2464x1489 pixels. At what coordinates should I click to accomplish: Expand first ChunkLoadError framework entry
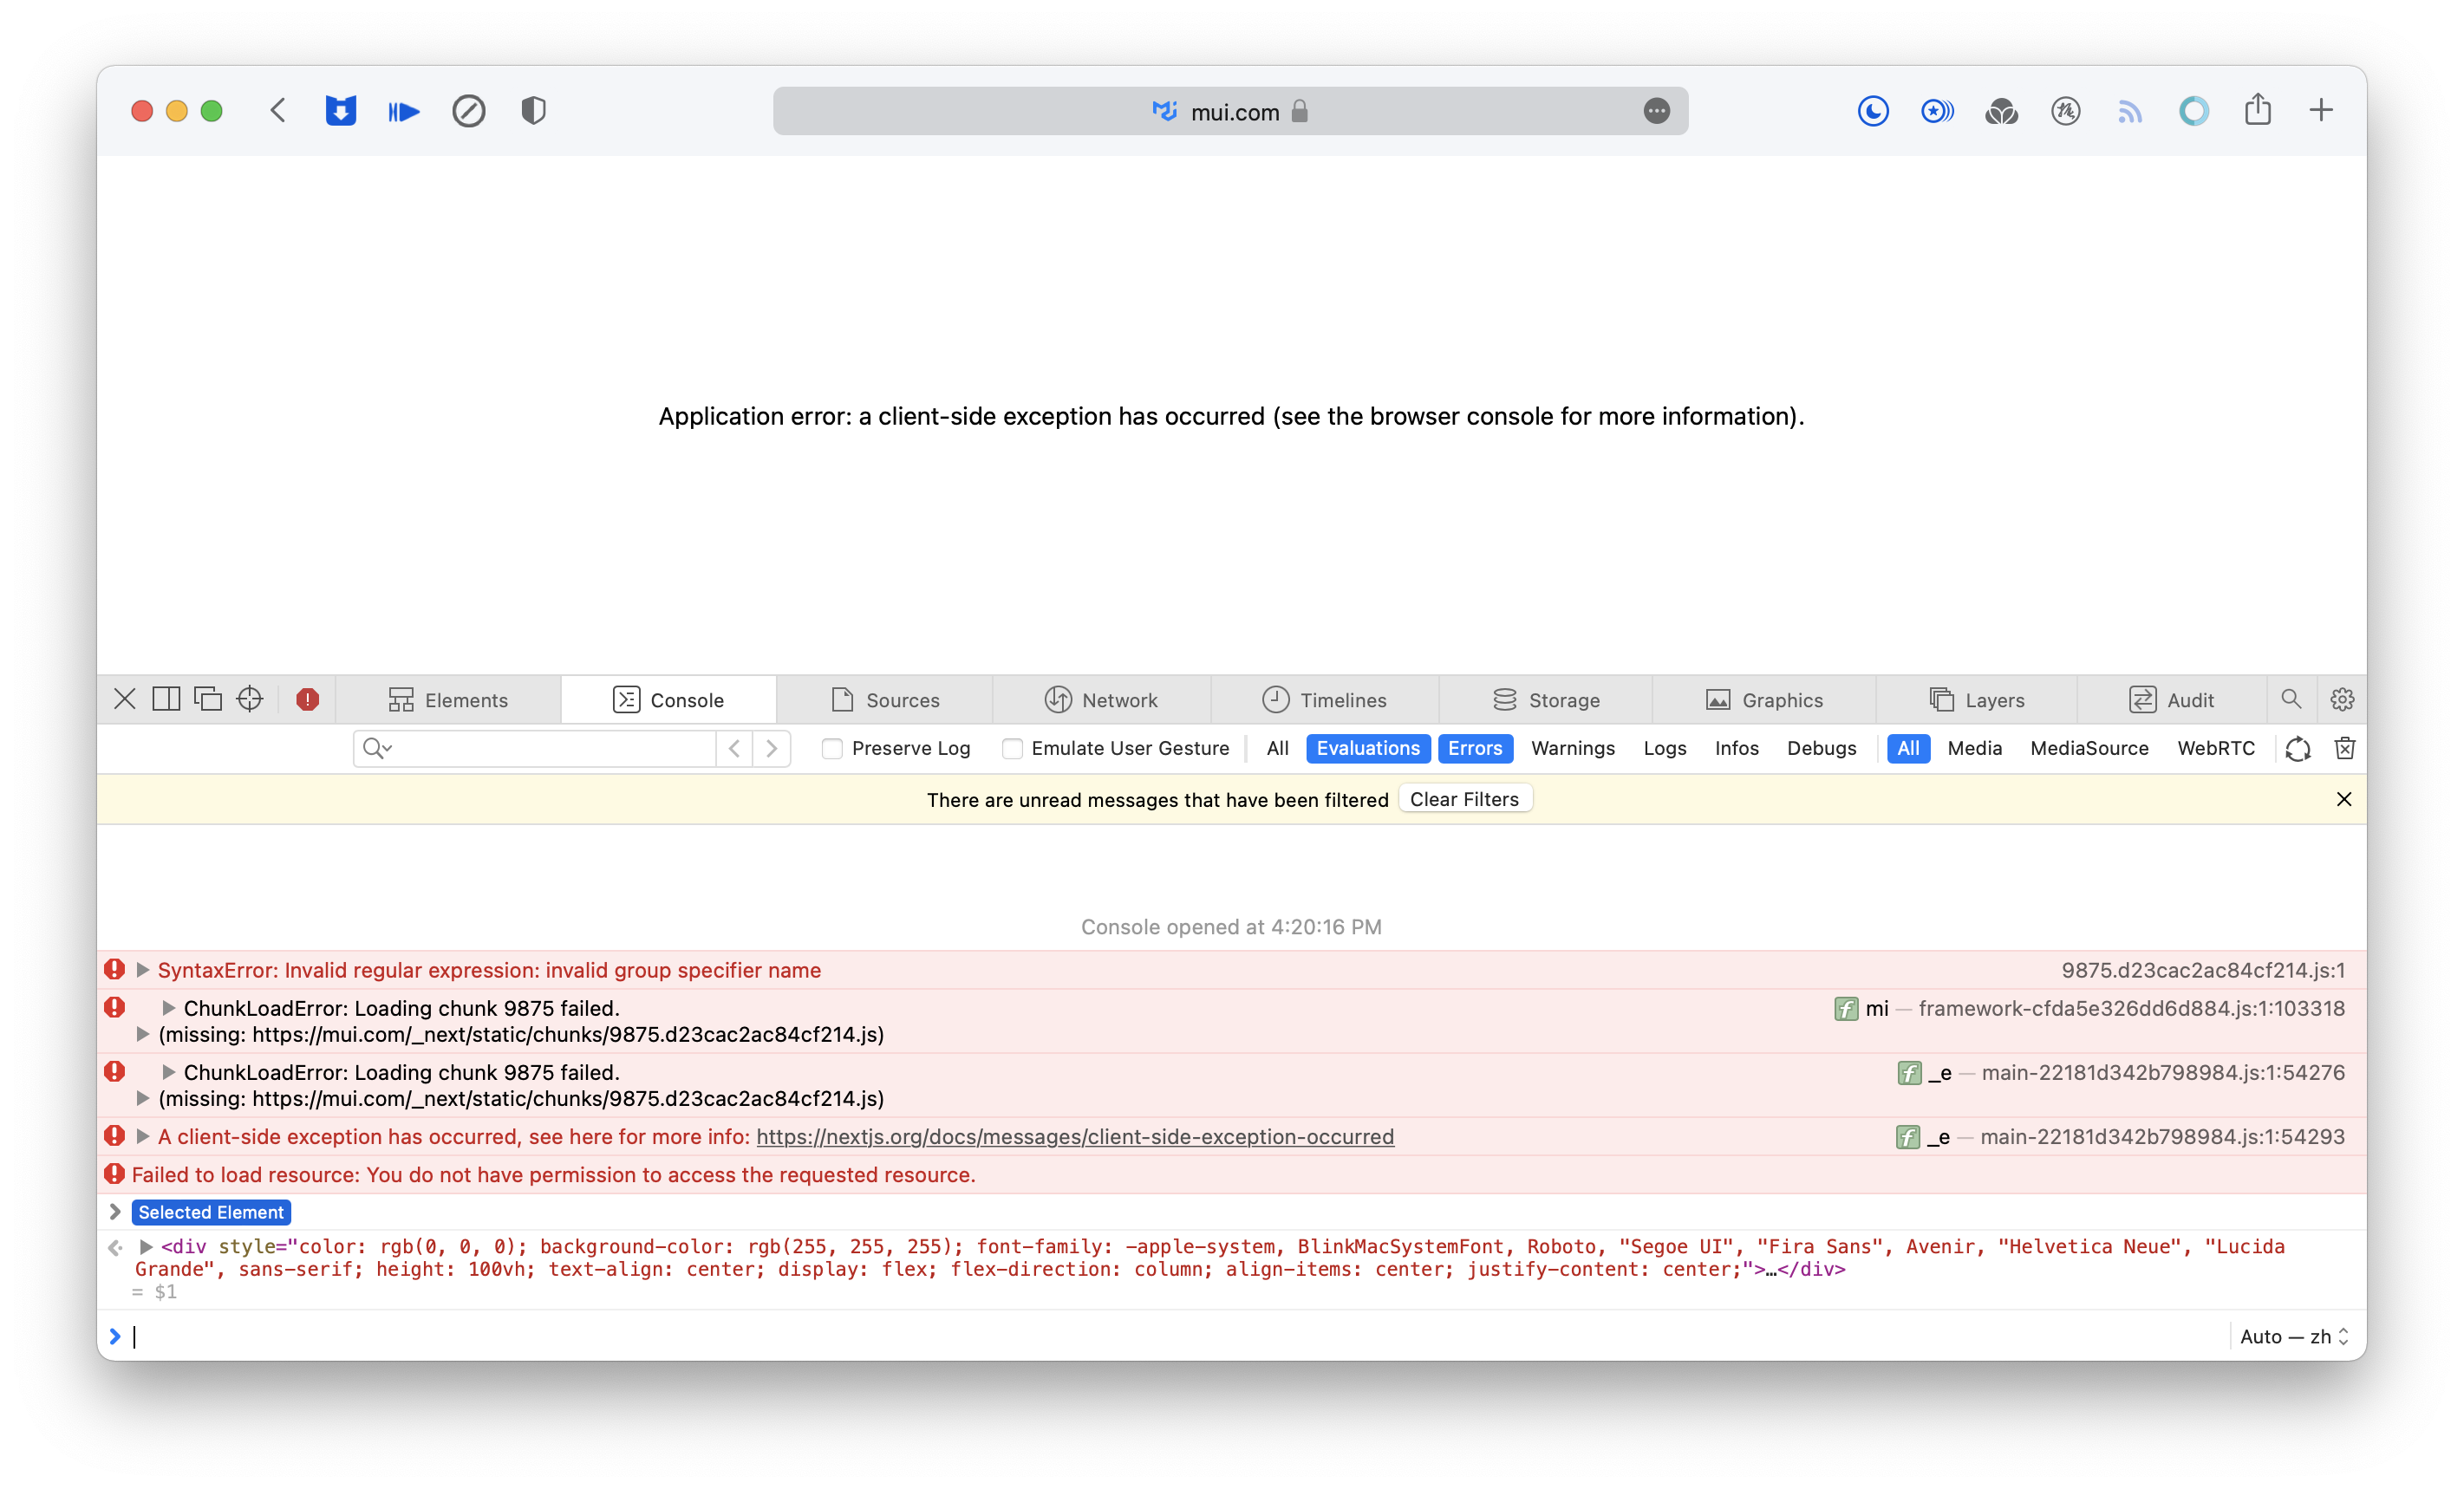(169, 1008)
